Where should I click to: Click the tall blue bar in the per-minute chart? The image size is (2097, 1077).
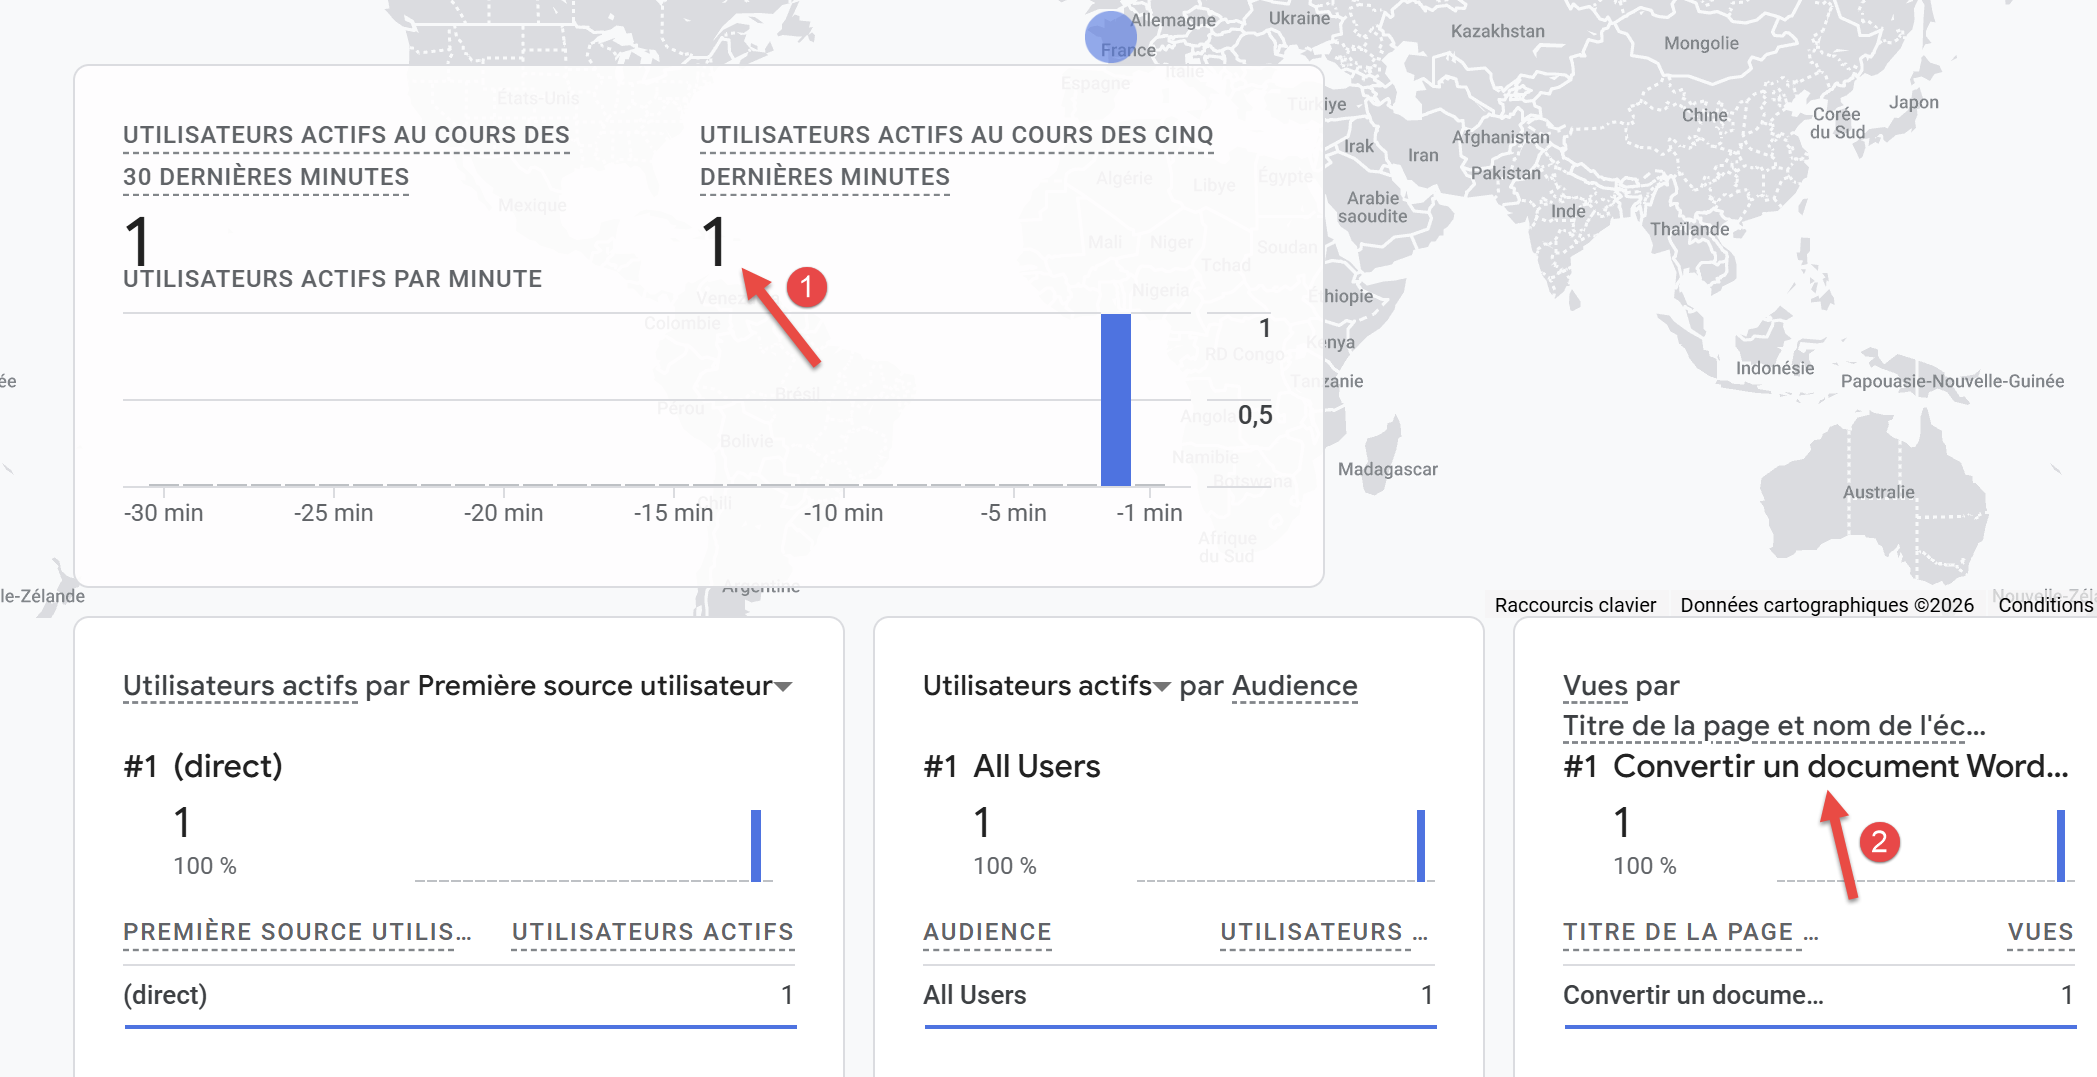pyautogui.click(x=1115, y=400)
